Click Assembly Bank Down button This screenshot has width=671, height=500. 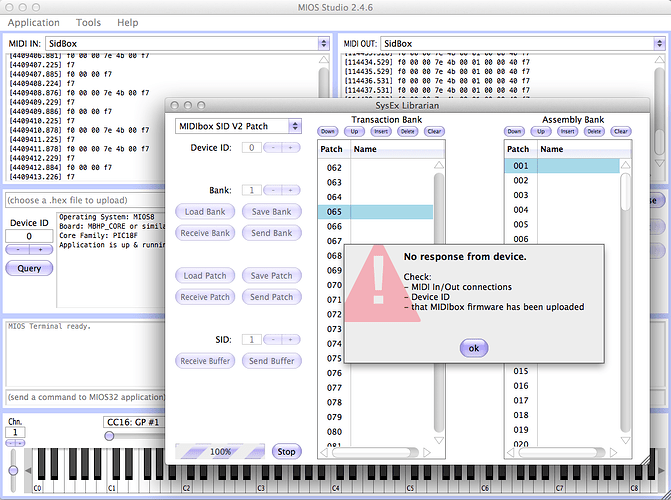514,131
